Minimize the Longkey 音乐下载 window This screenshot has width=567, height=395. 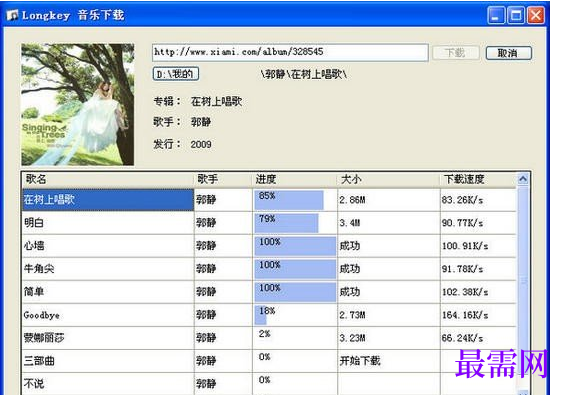(x=496, y=16)
